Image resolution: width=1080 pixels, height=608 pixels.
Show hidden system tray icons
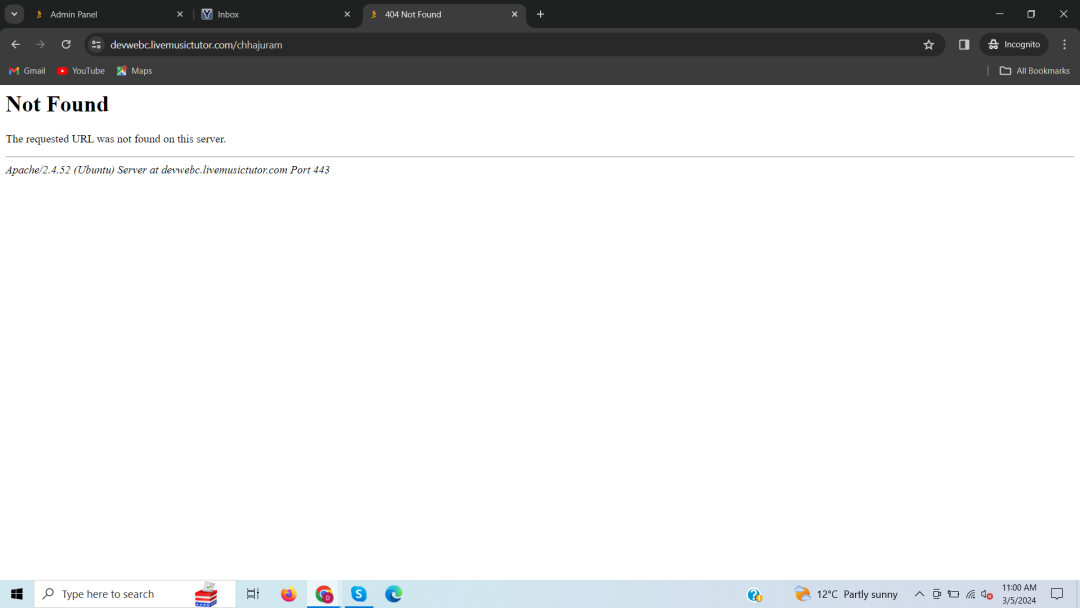tap(919, 594)
